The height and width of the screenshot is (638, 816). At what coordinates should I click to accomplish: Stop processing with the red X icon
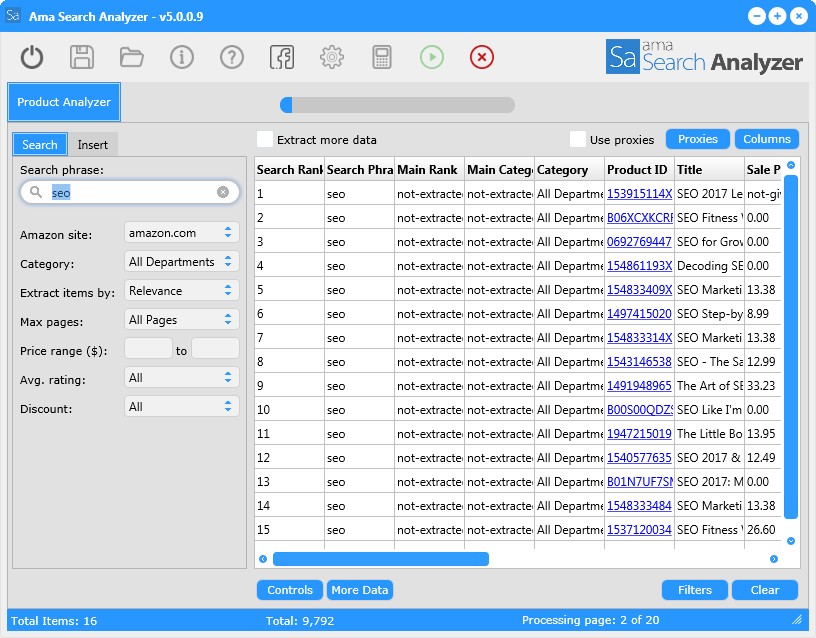point(481,57)
